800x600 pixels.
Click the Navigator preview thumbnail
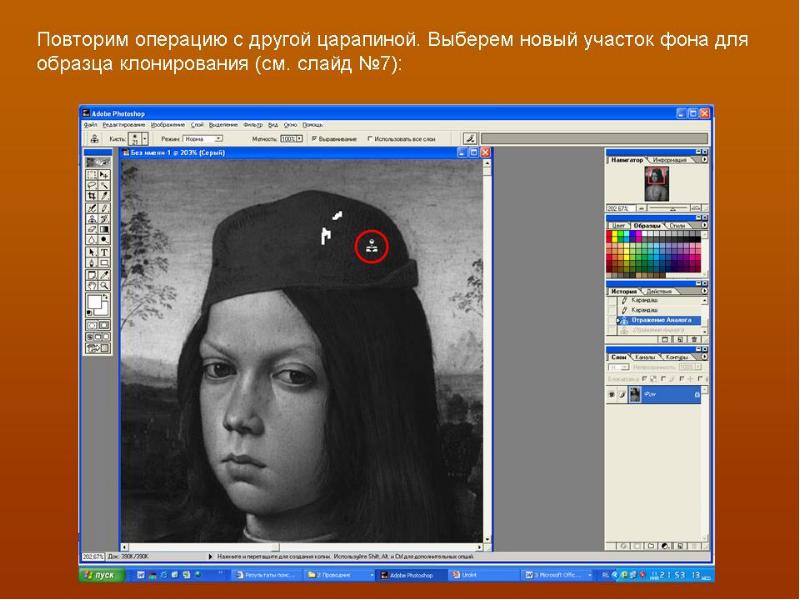tap(655, 183)
